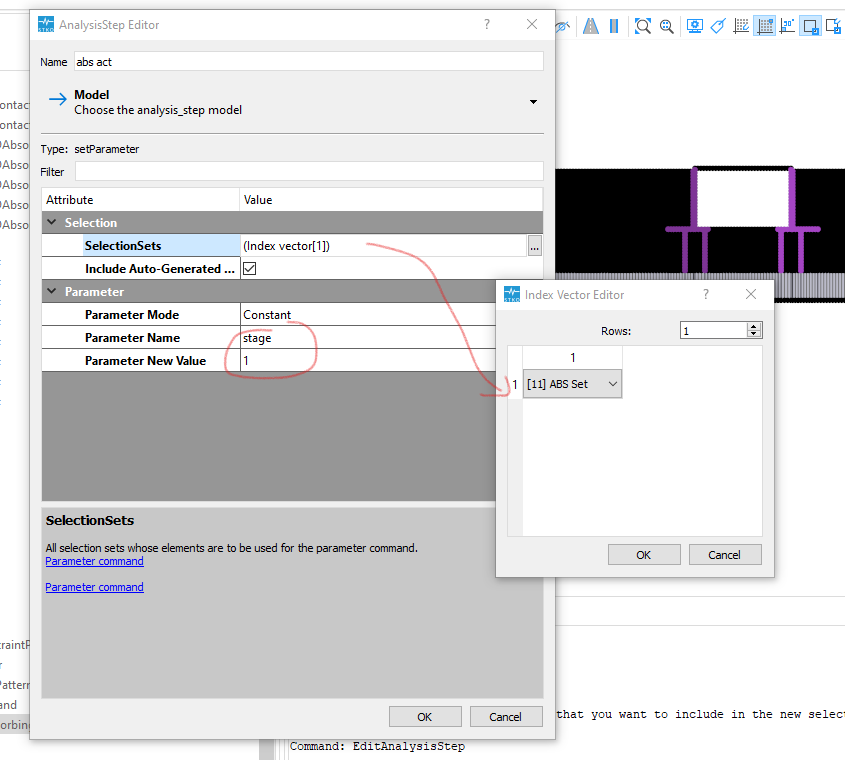Select the Parameter Name attribute label

point(133,338)
